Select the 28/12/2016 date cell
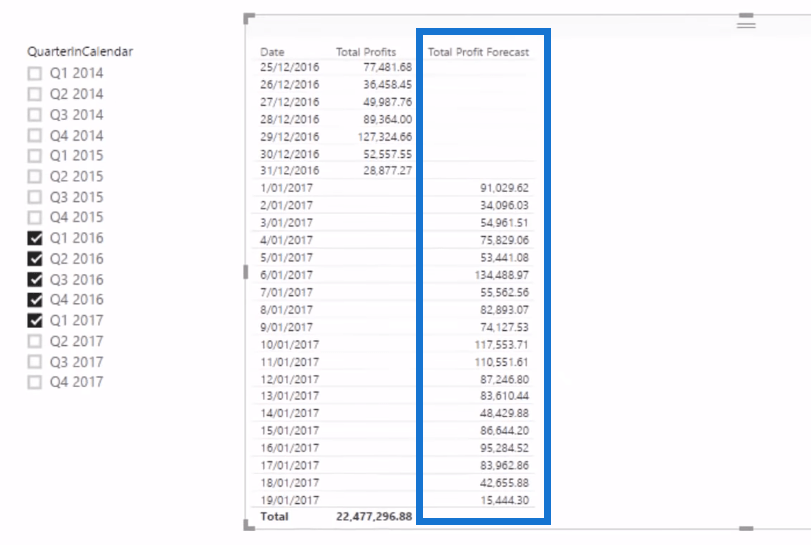This screenshot has width=811, height=545. (x=290, y=119)
